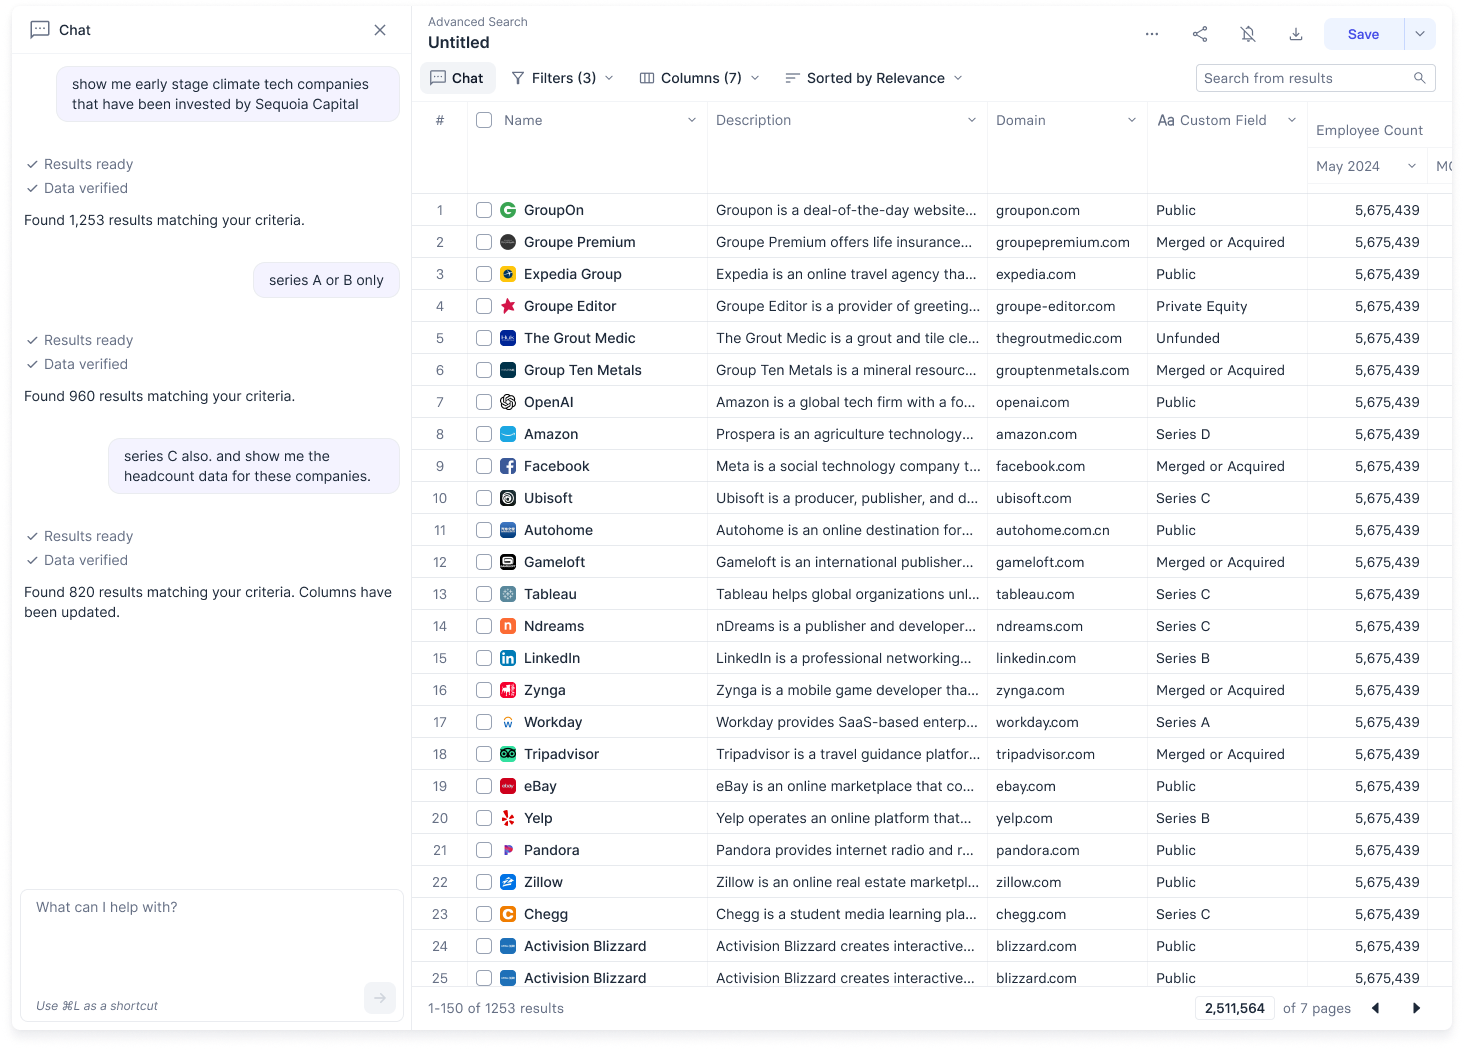Click the download icon
This screenshot has height=1050, width=1464.
[1296, 34]
